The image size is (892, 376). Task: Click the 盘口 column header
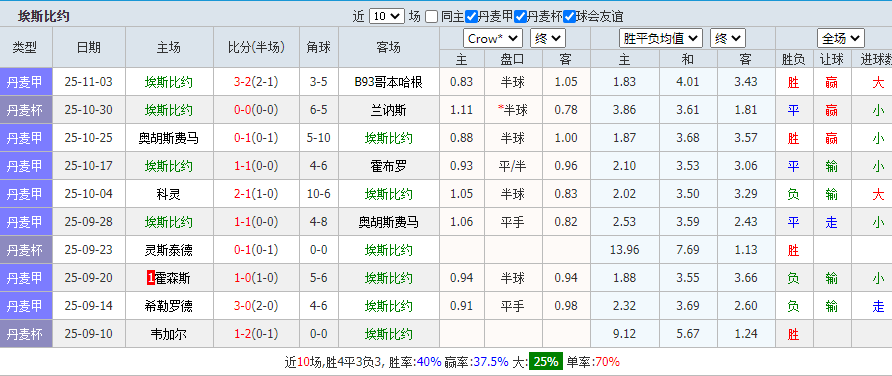pyautogui.click(x=513, y=59)
